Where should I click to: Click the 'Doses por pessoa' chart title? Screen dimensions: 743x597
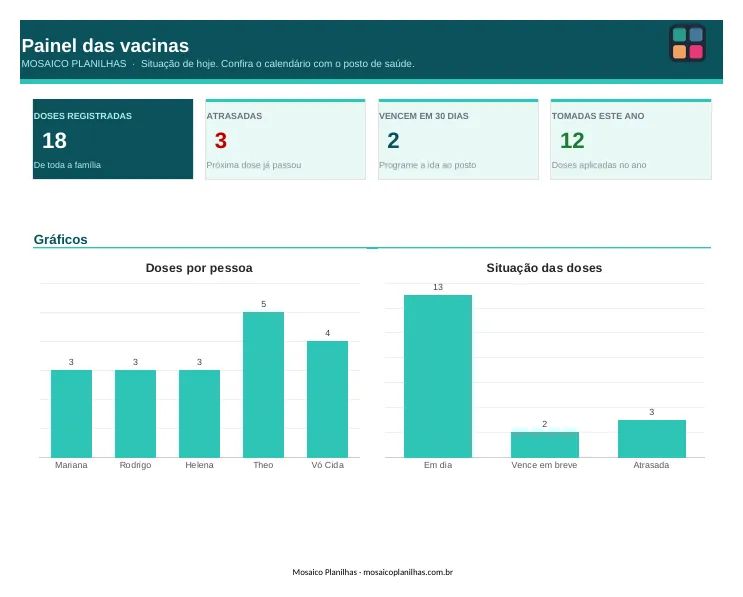199,268
